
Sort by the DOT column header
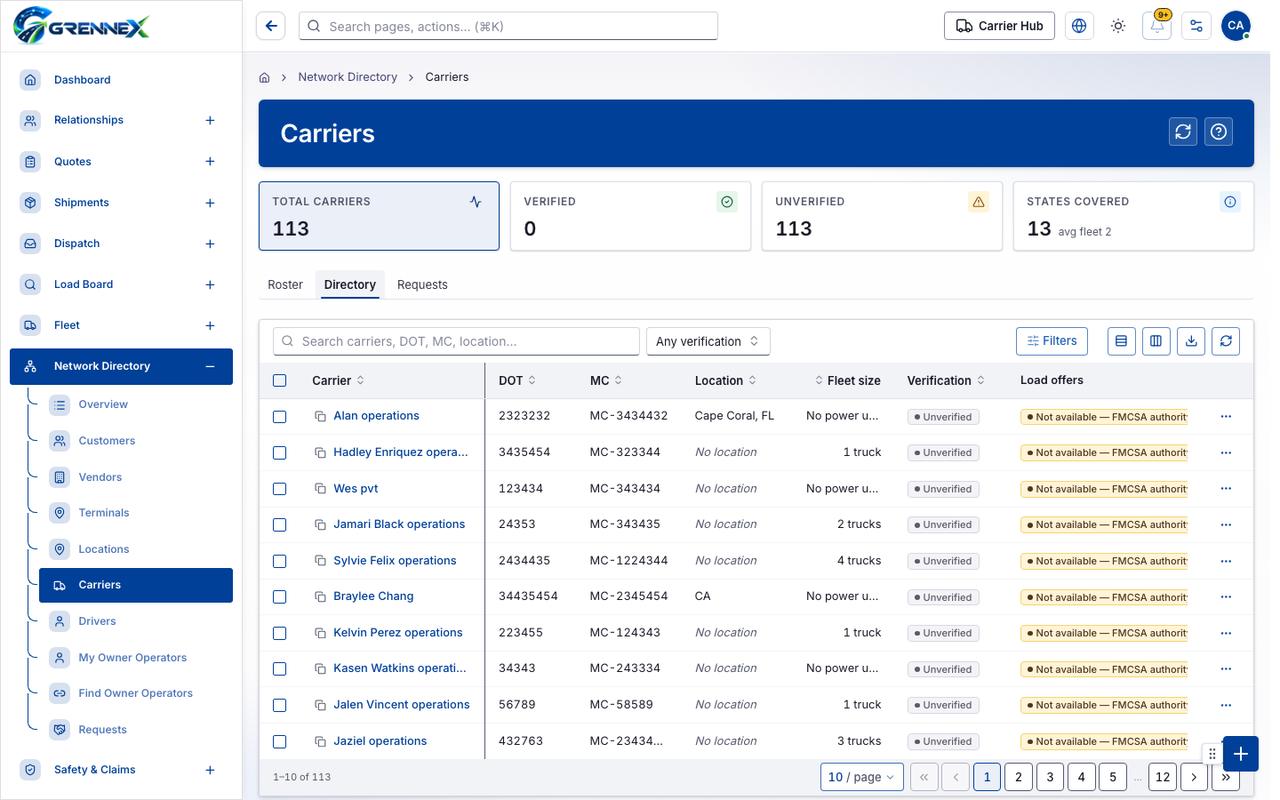click(518, 381)
